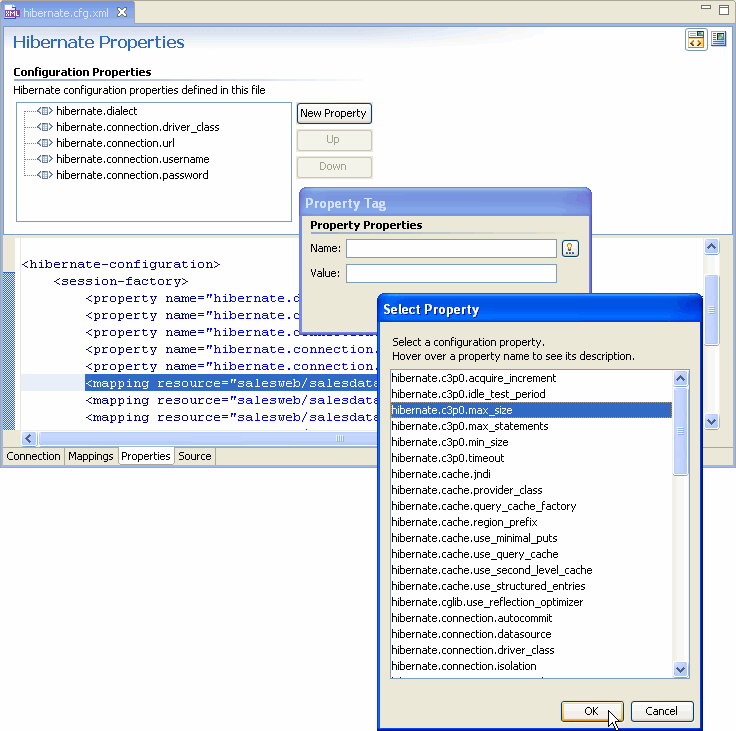
Task: Click the property browse lightbulb icon beside Name
Action: tap(570, 248)
